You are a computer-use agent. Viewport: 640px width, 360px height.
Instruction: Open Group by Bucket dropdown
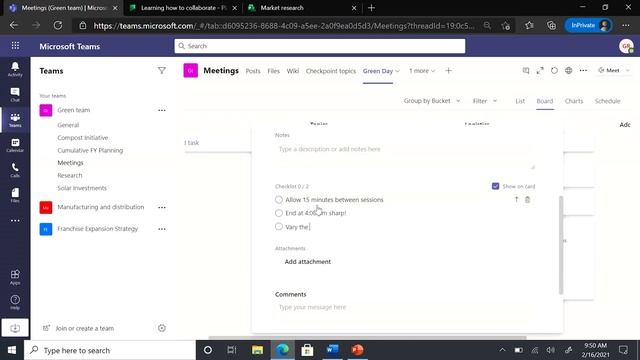coord(432,101)
